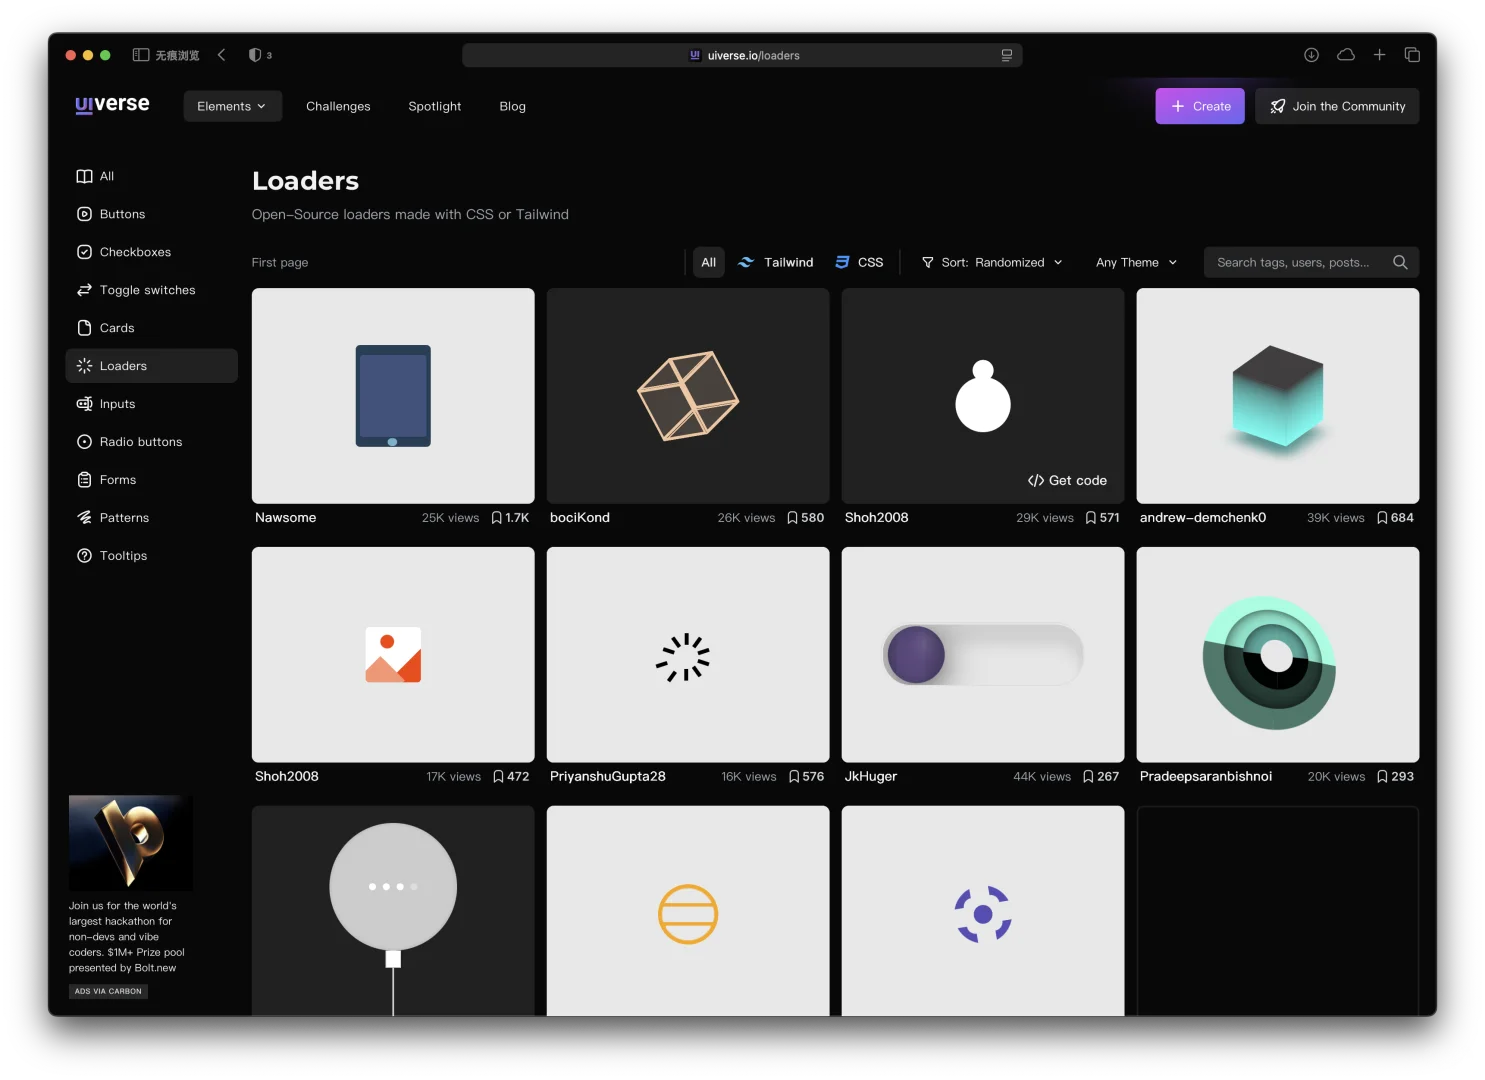
Task: Open the Bolt.new hackathon ad image
Action: pyautogui.click(x=131, y=843)
